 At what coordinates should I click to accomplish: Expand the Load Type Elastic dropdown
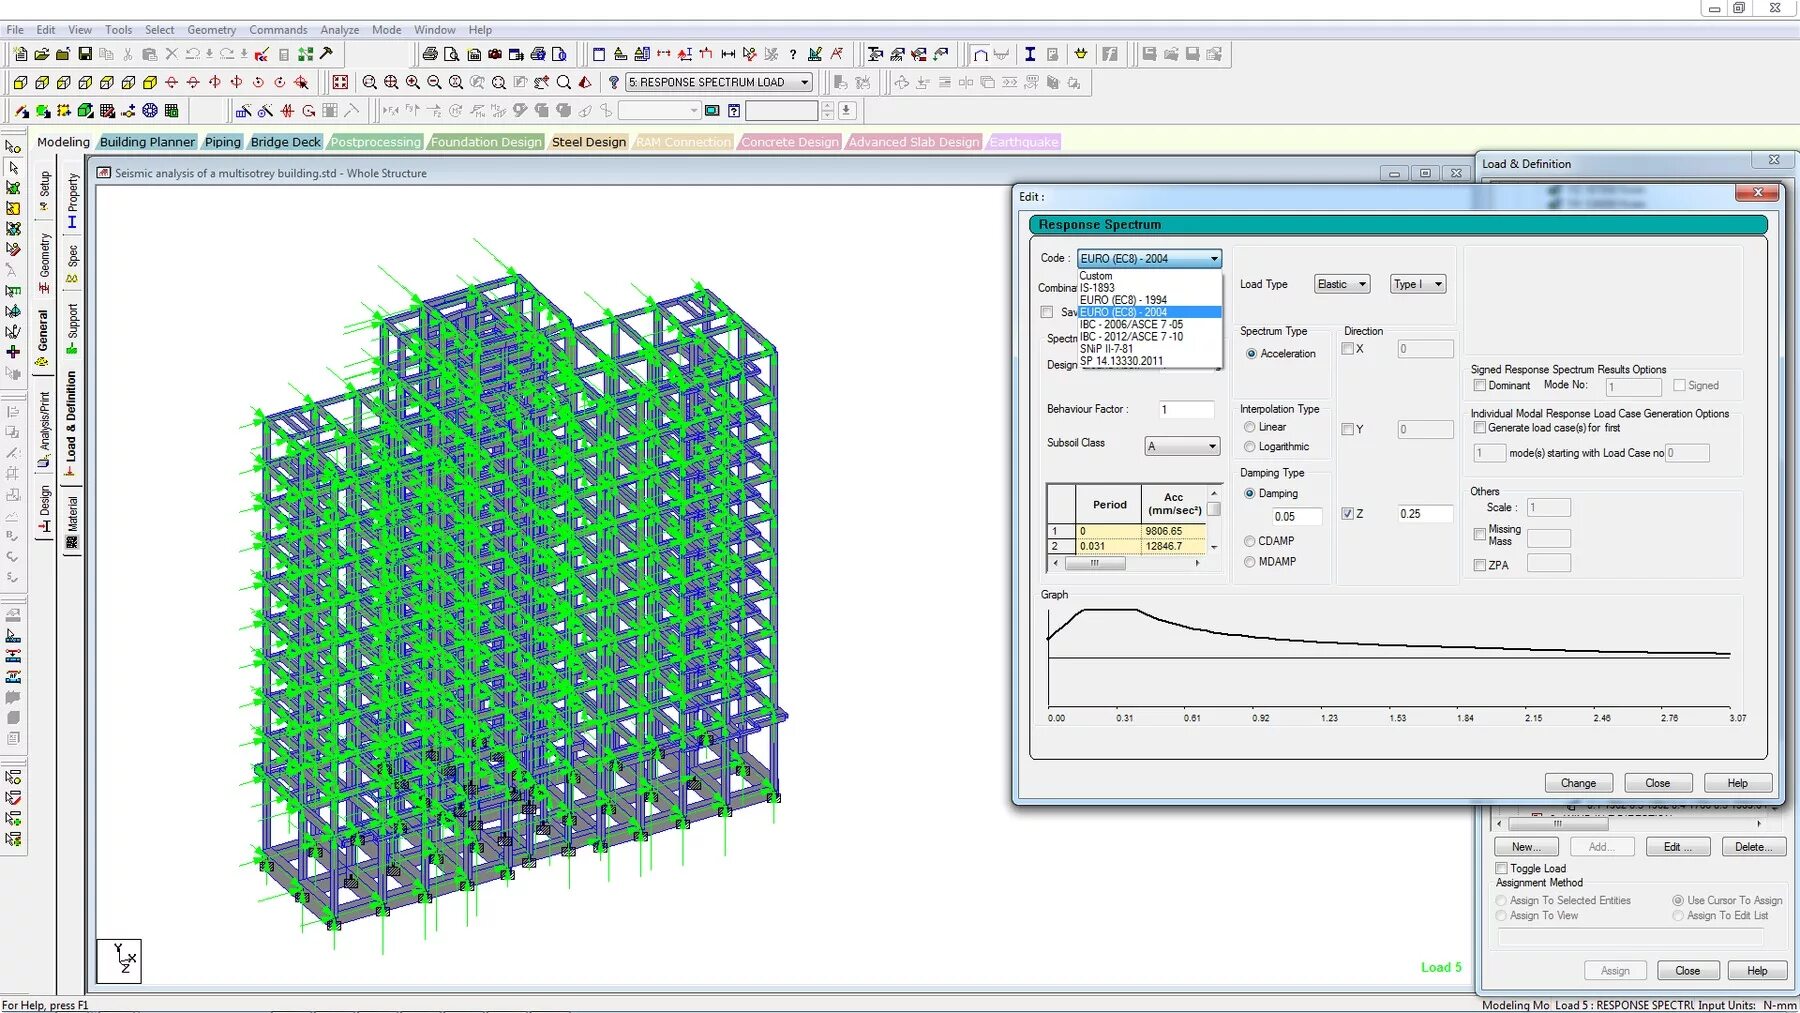[x=1341, y=285]
